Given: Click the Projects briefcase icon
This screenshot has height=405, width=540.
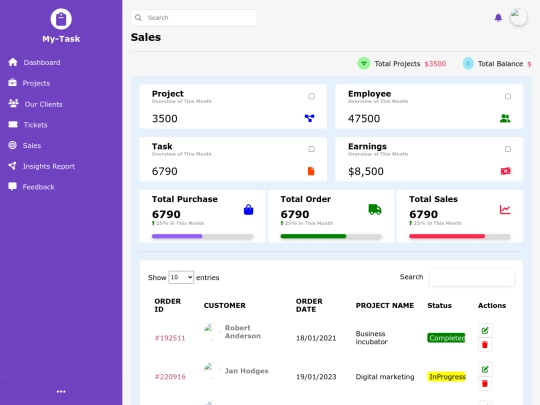Looking at the screenshot, I should coord(12,83).
